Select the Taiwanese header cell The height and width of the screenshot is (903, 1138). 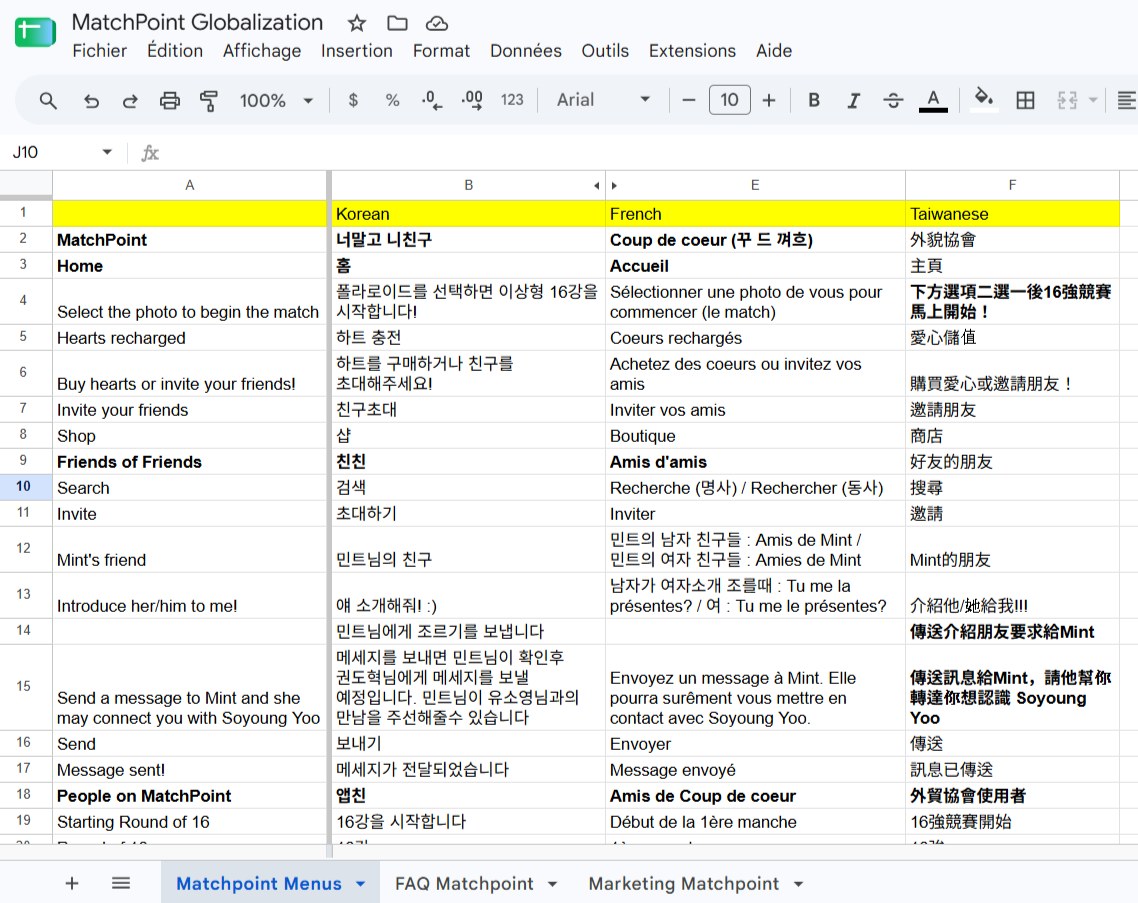point(1012,214)
